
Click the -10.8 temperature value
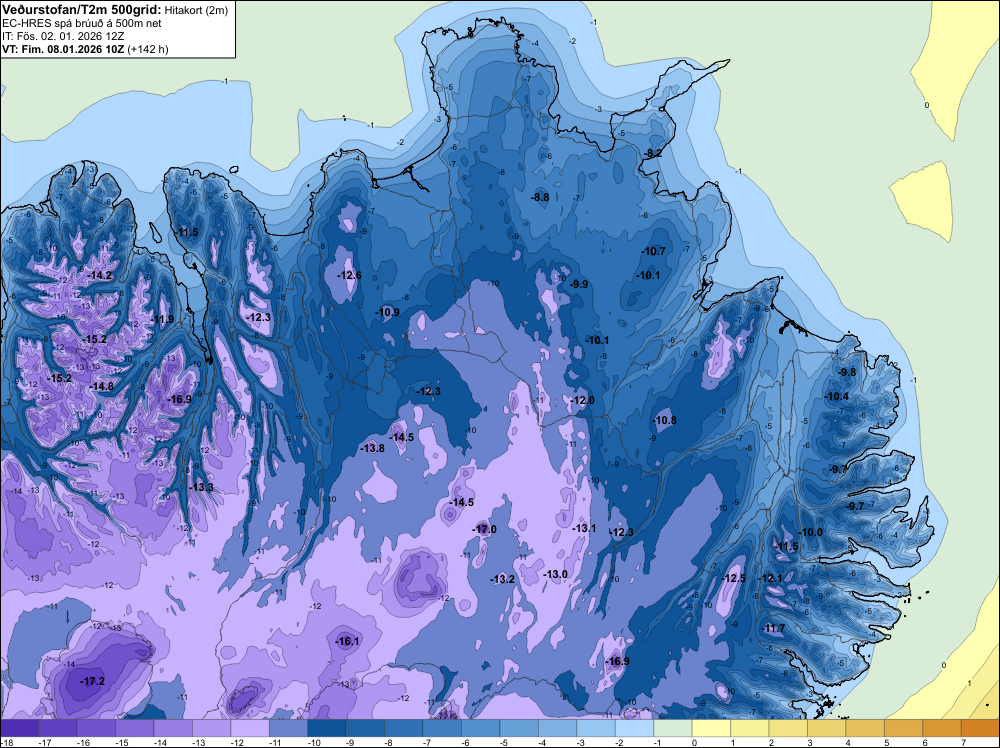coord(665,420)
